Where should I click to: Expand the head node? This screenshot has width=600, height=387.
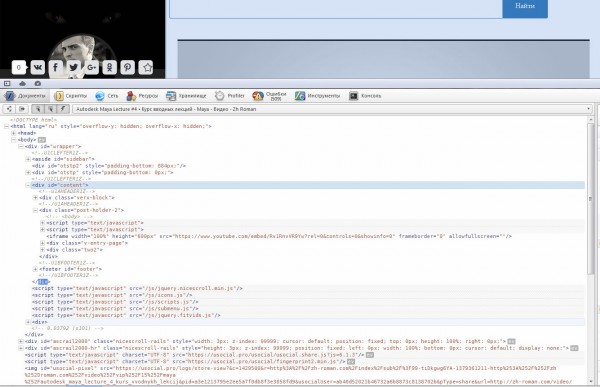14,133
